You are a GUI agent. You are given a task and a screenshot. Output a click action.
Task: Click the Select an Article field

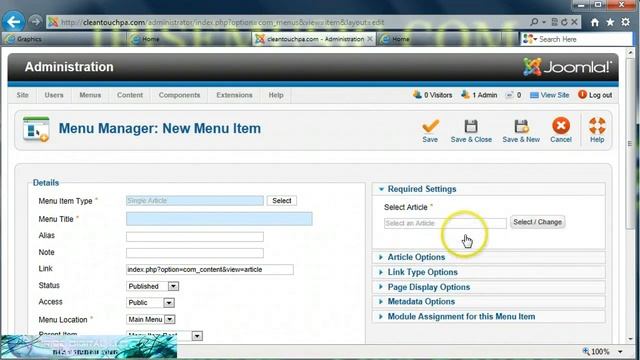(445, 223)
